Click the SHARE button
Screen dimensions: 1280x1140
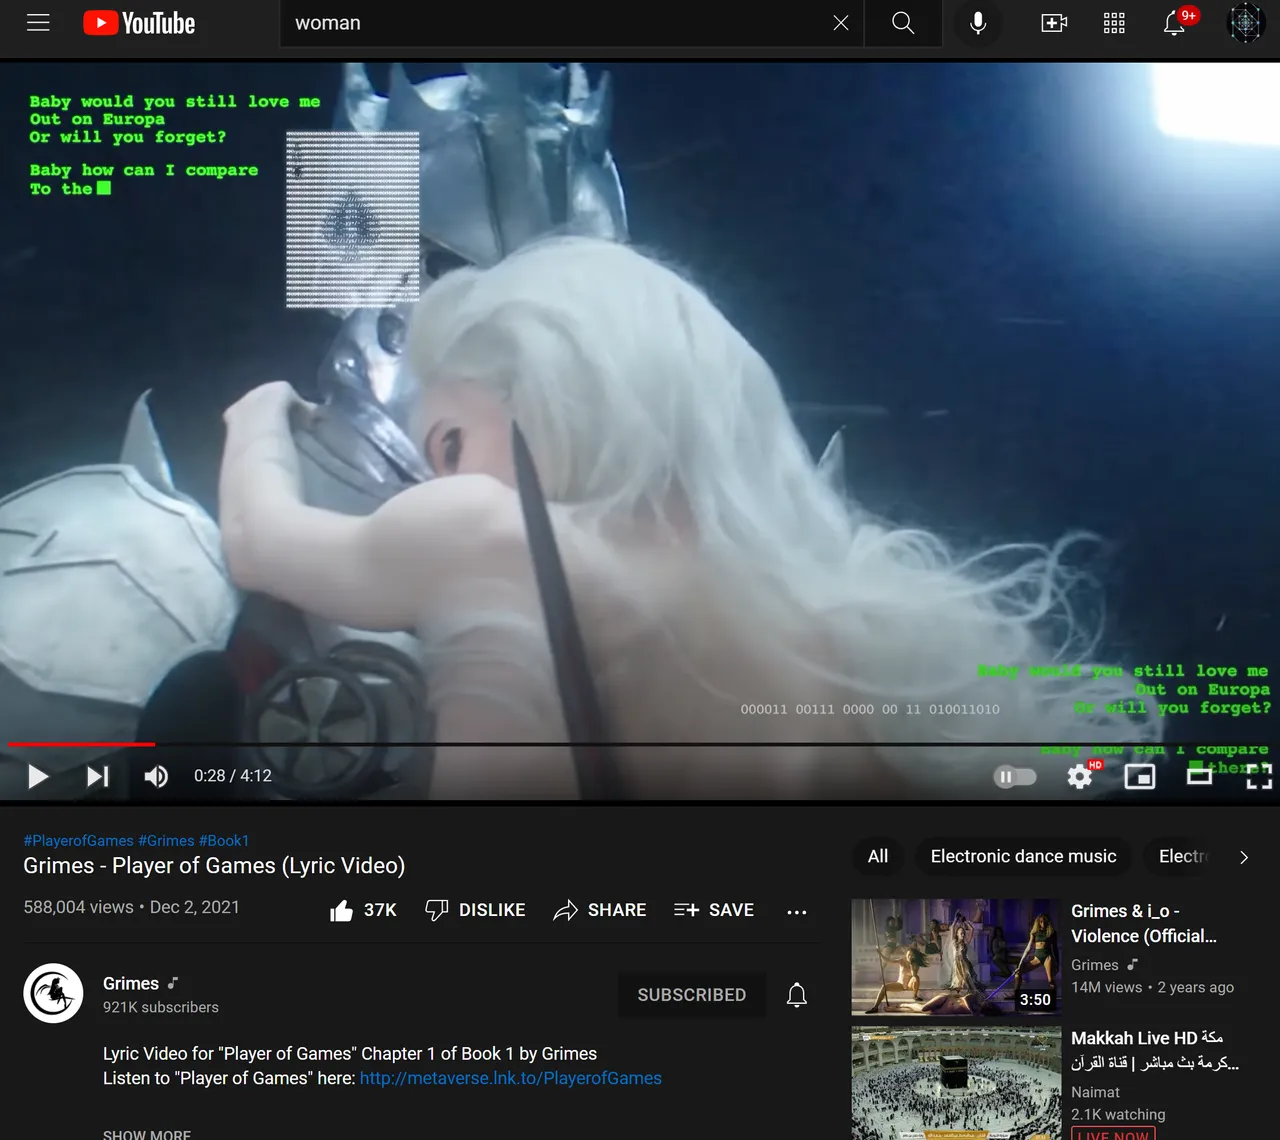[x=600, y=910]
